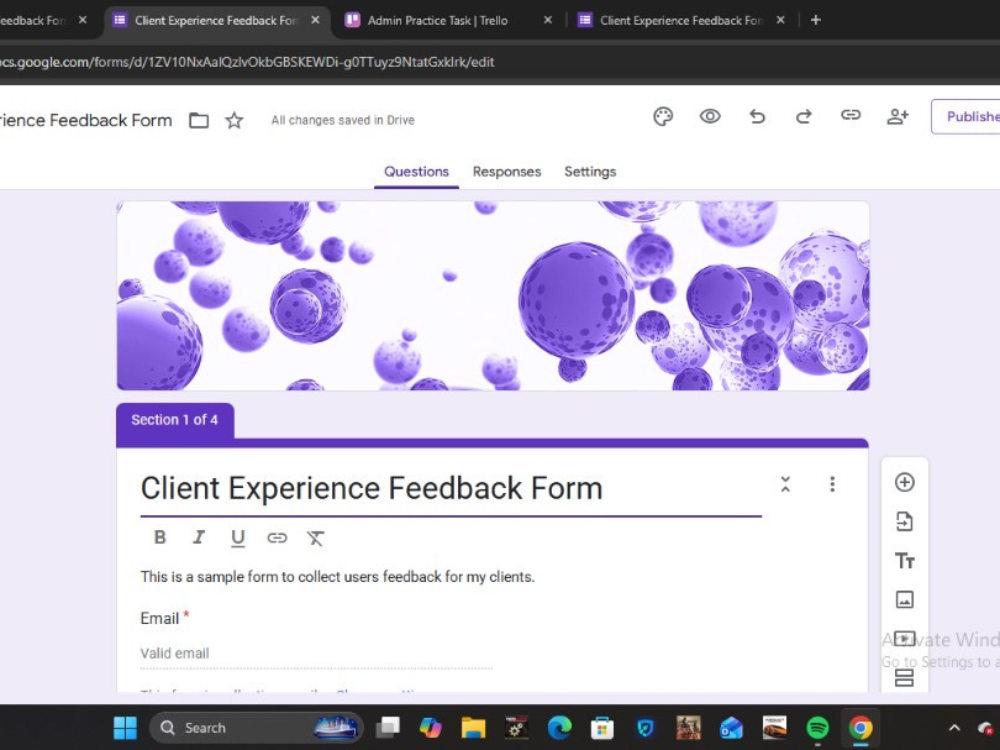Add question using plus circle icon
This screenshot has width=1000, height=750.
tap(904, 482)
